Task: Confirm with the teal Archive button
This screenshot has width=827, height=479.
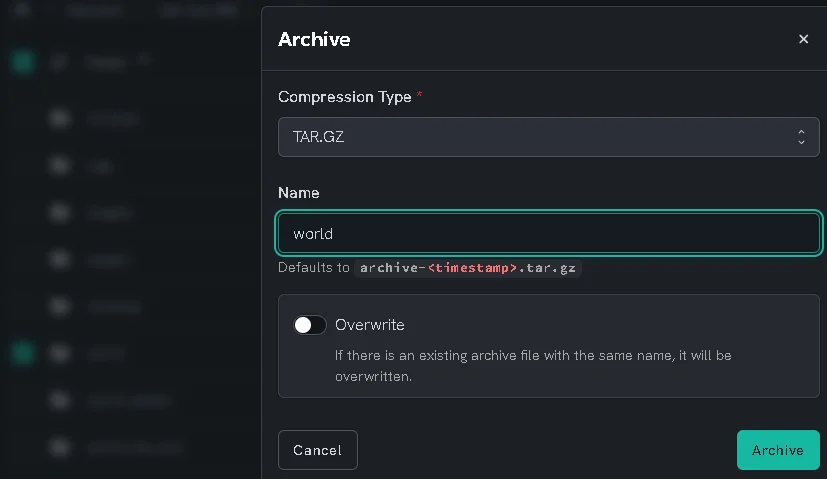Action: [778, 450]
